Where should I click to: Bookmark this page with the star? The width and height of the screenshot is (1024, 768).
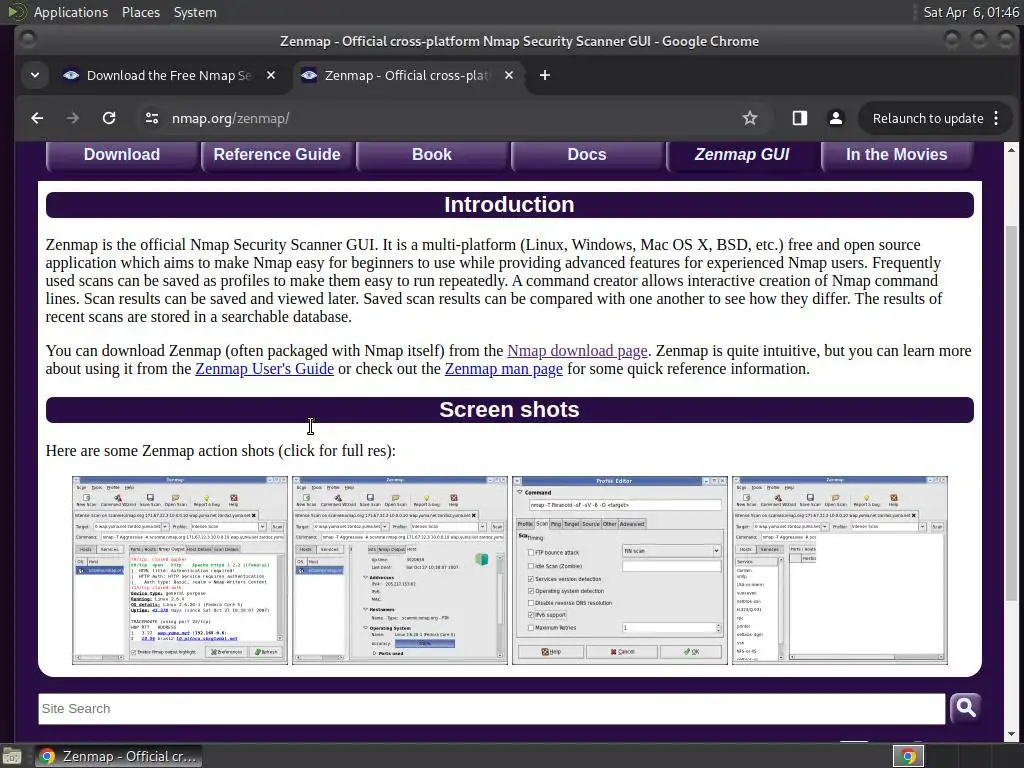point(750,118)
